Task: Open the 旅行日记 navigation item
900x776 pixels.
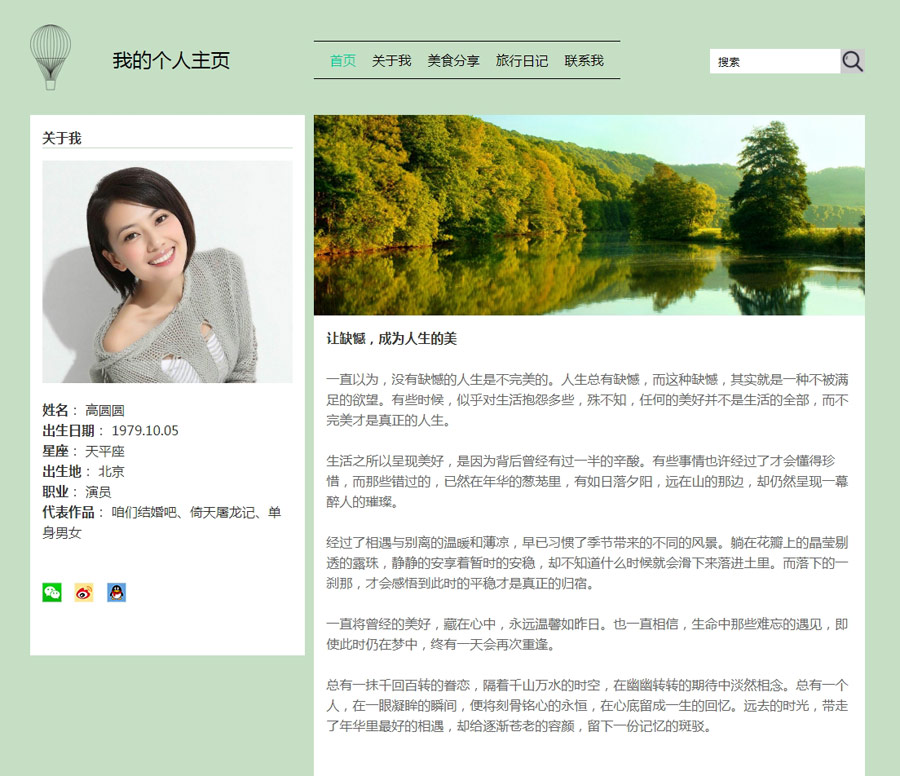Action: coord(522,60)
